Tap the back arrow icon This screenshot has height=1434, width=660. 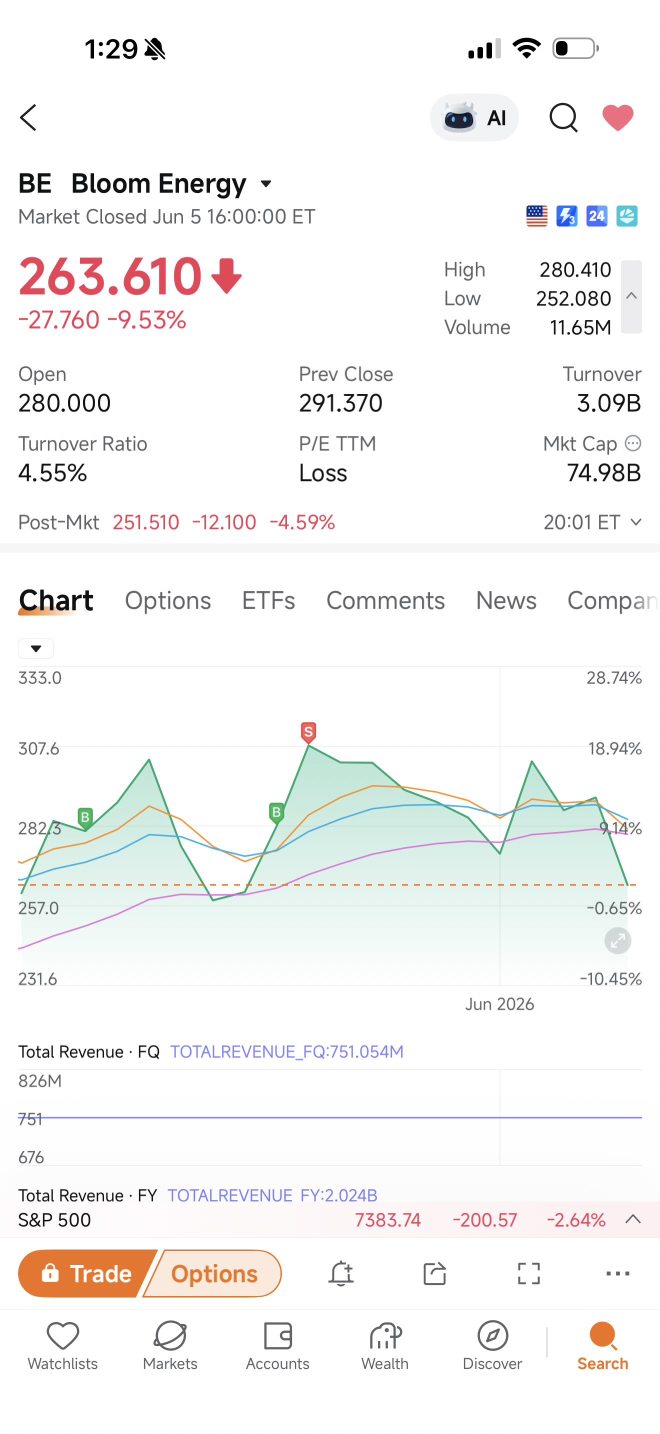[x=28, y=118]
